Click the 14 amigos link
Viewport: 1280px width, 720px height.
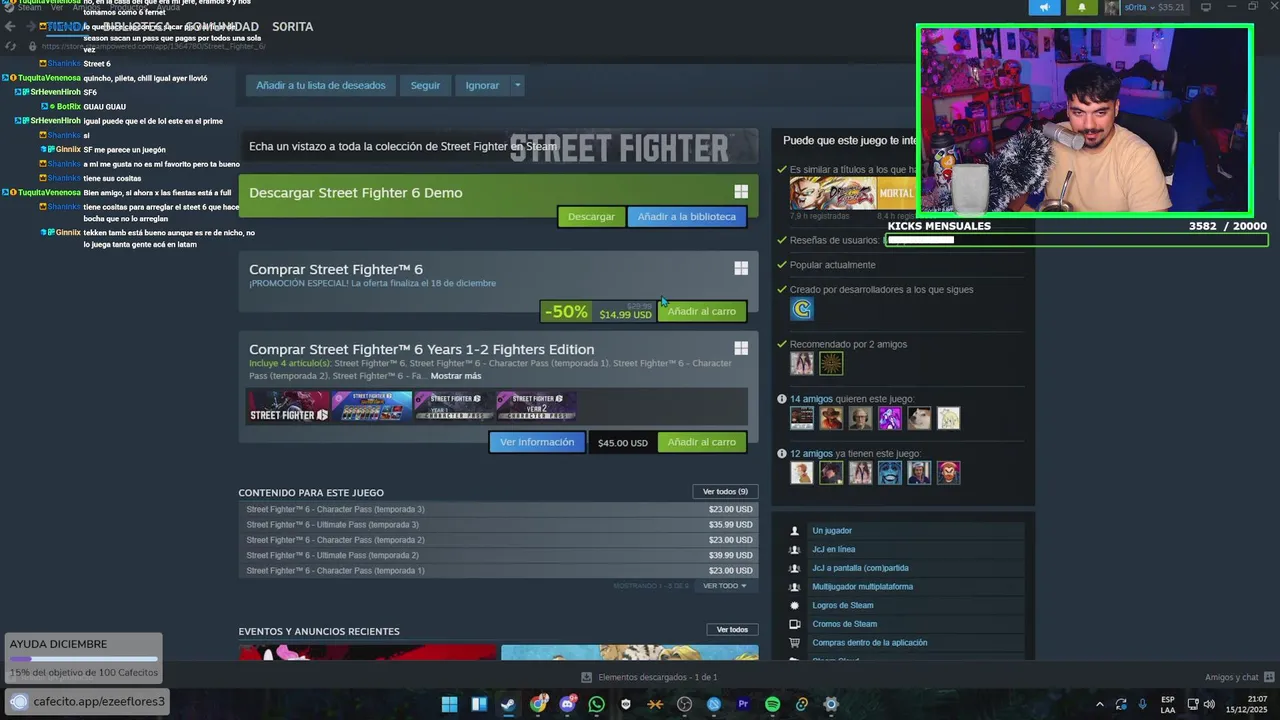[811, 399]
